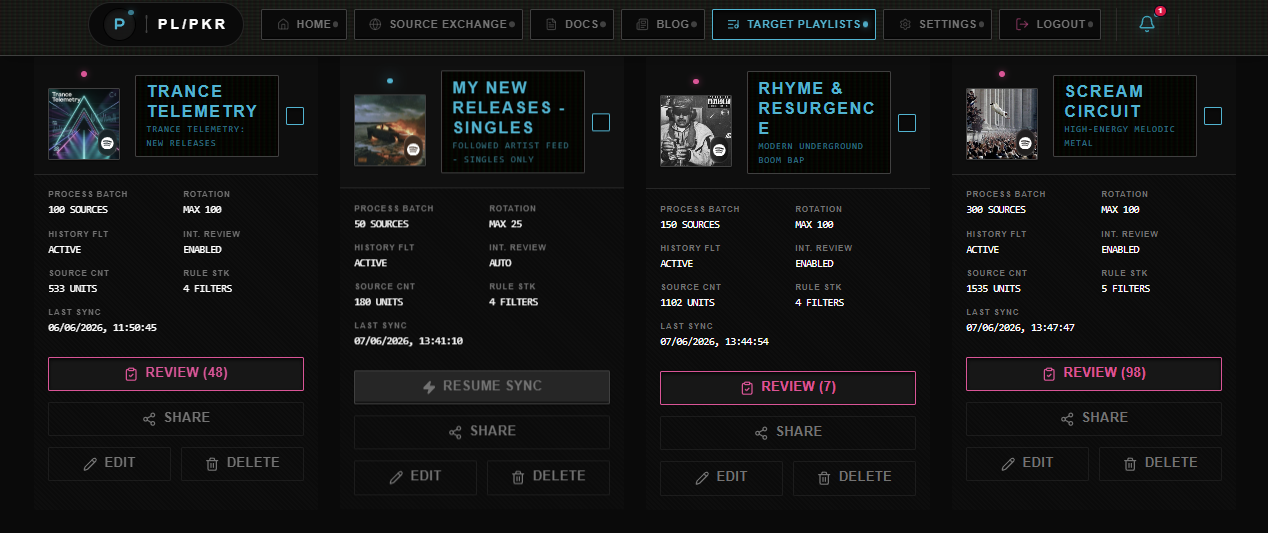Edit the Scream Circuit playlist

pos(1027,464)
